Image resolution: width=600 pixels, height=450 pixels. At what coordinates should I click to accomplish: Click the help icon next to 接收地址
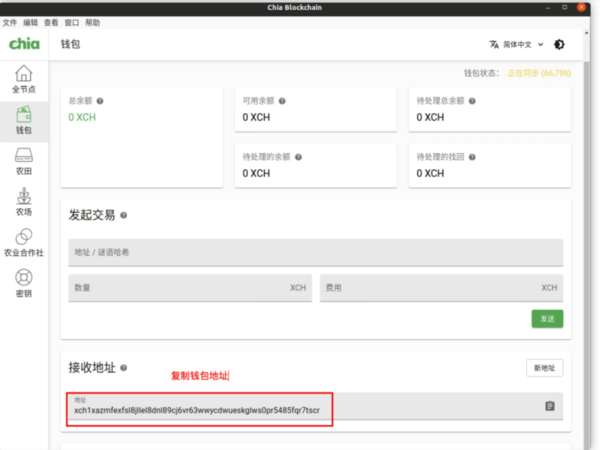pyautogui.click(x=123, y=368)
